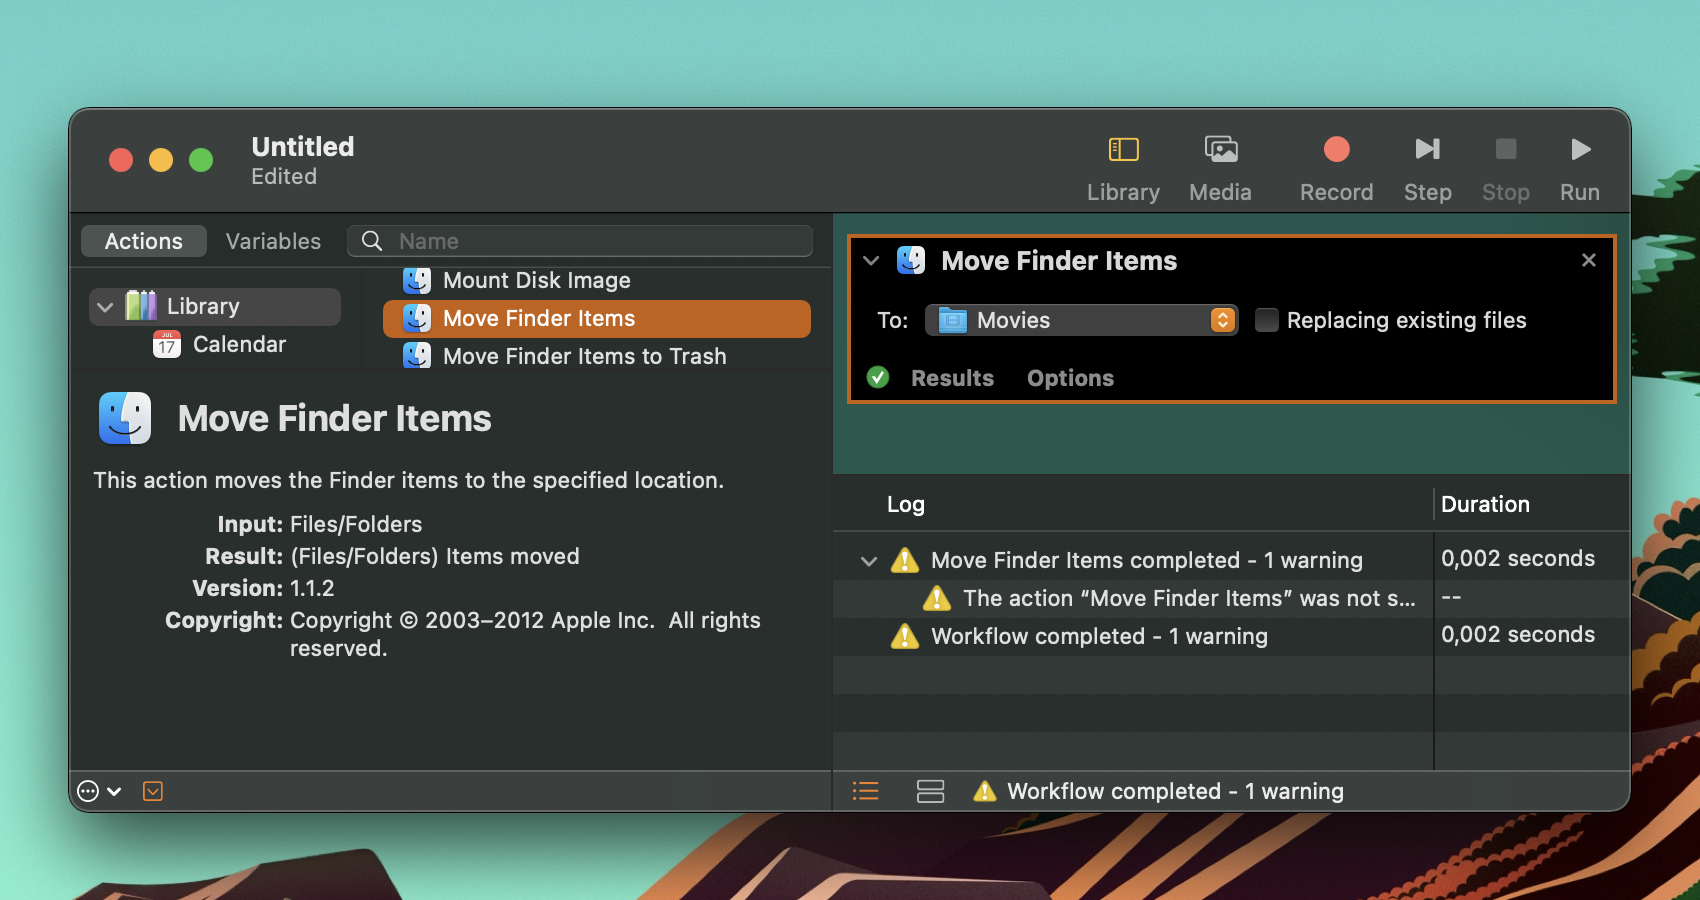Toggle the description panel checkbox icon
The image size is (1700, 900).
(153, 791)
